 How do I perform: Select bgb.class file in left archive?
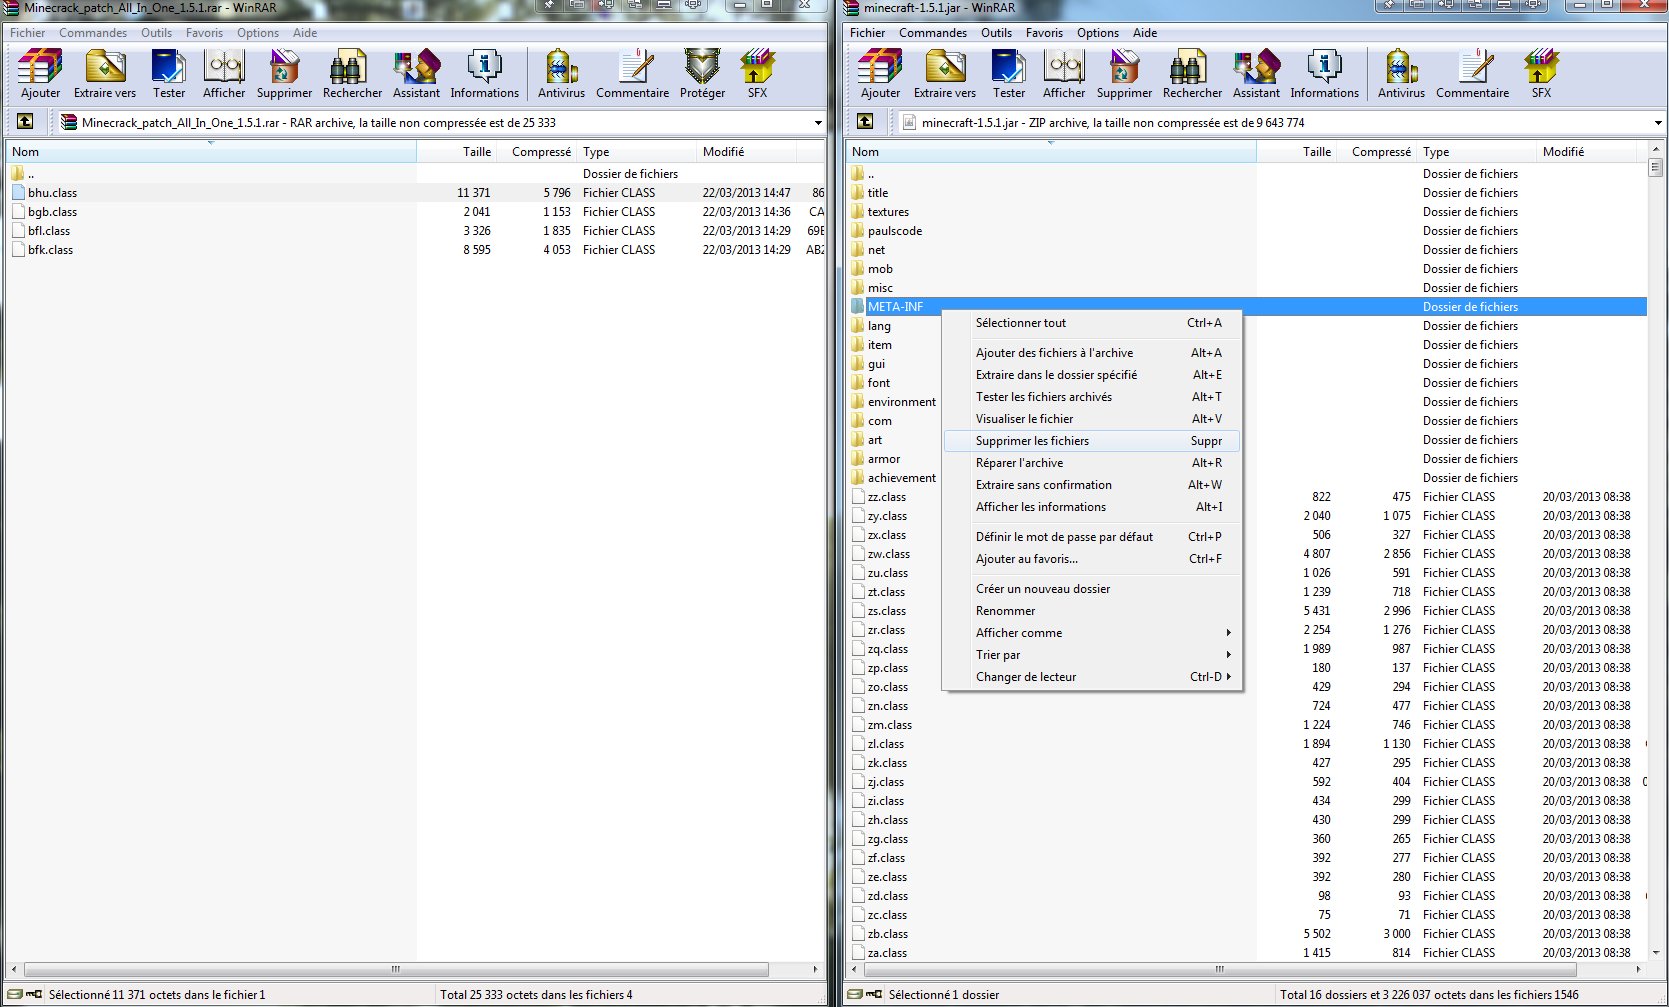pyautogui.click(x=52, y=212)
